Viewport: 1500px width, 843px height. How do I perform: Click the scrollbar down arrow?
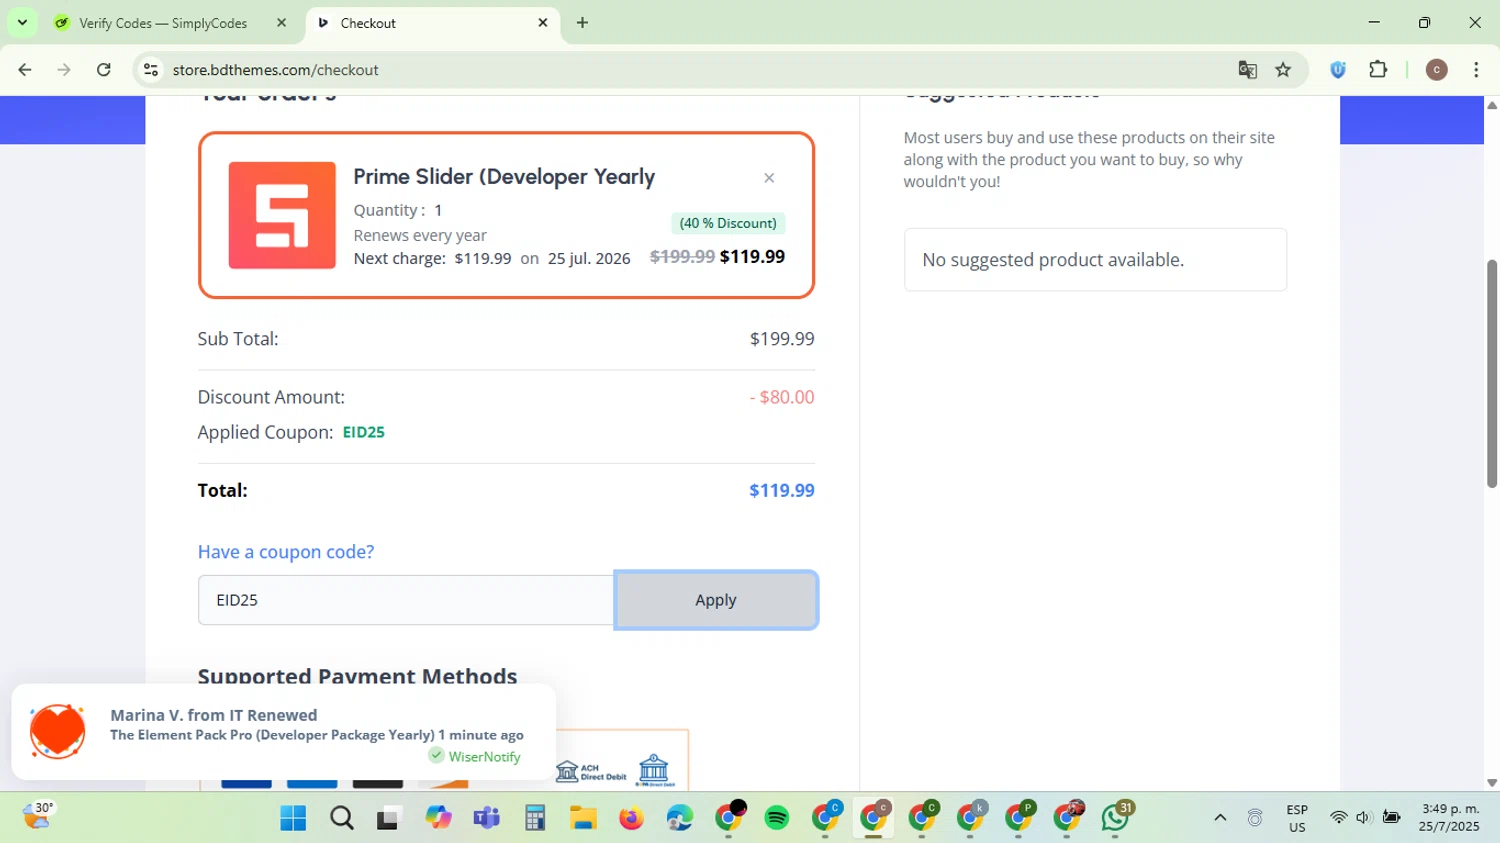tap(1492, 783)
